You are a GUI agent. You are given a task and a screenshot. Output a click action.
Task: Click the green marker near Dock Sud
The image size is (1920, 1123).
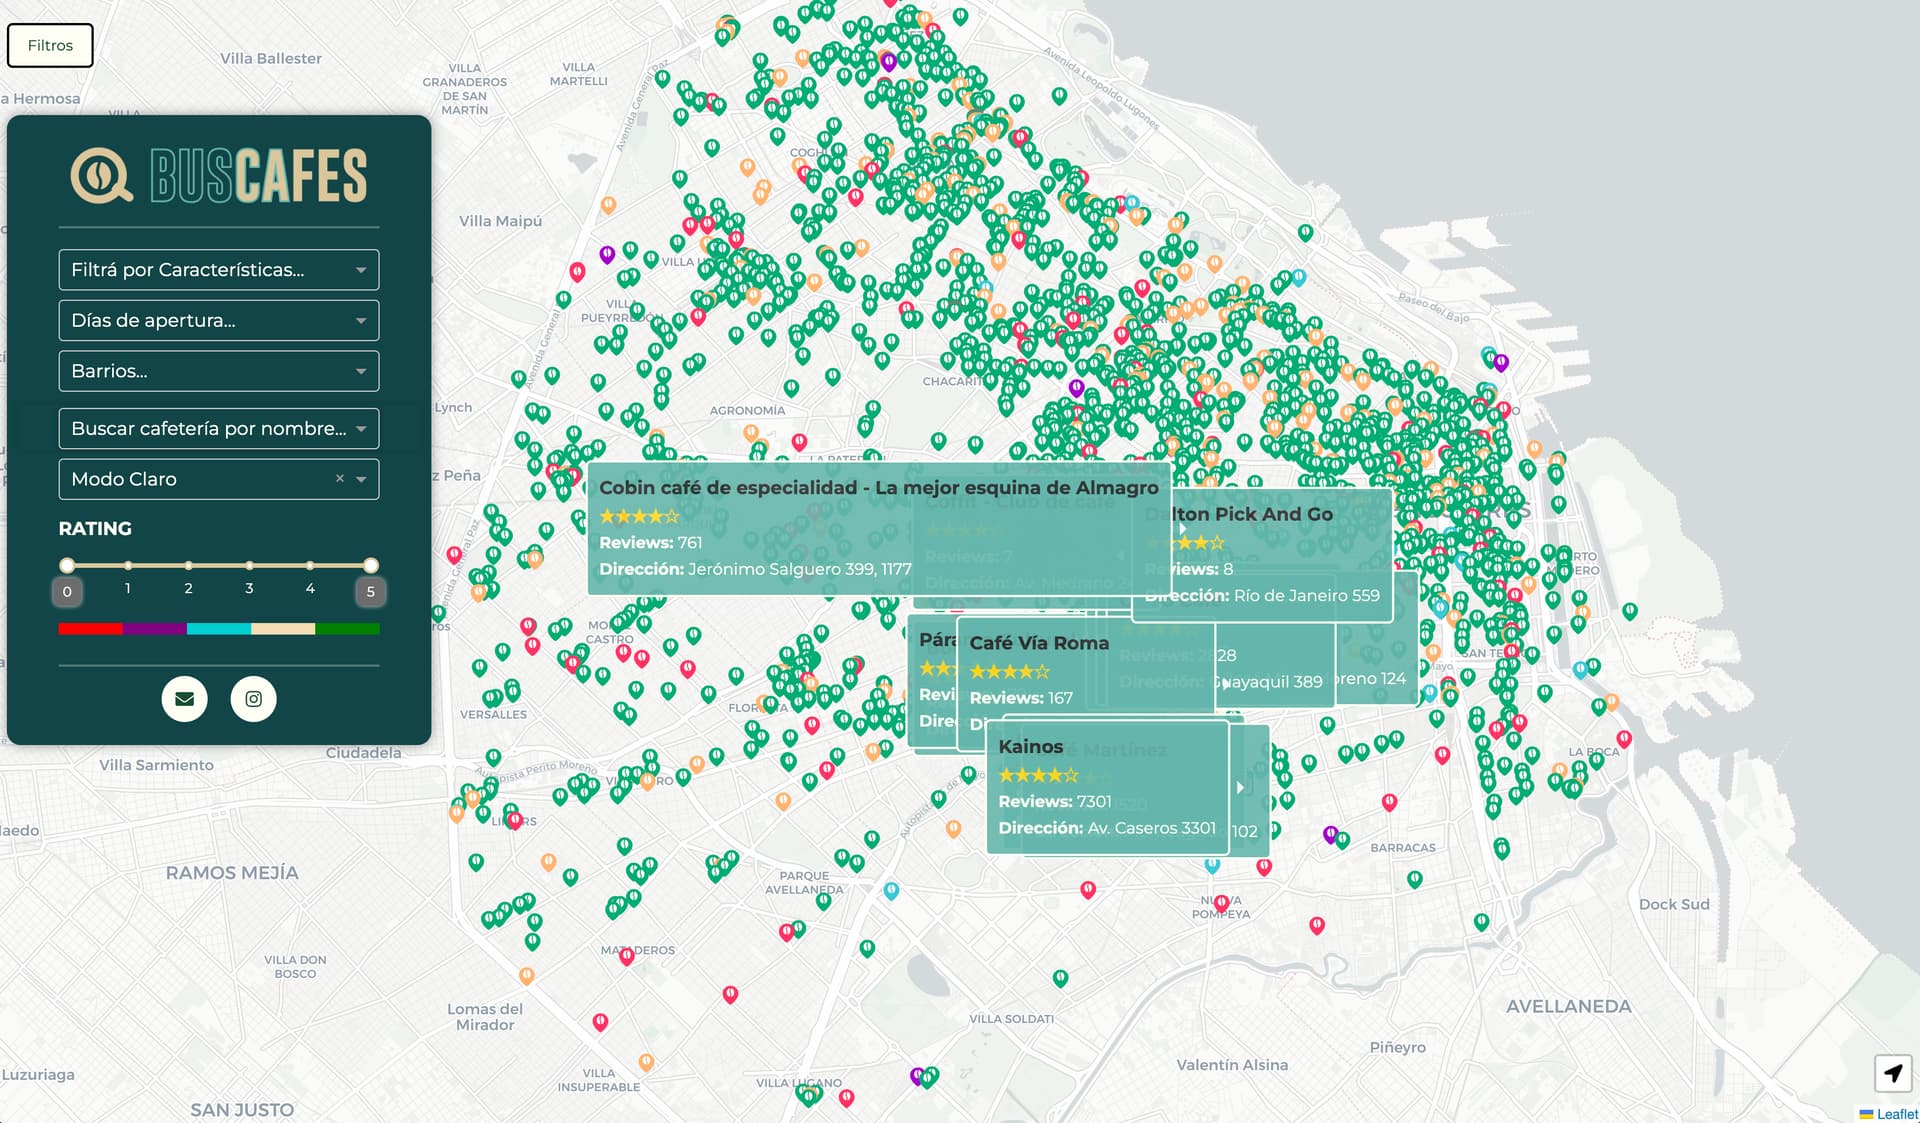coord(1481,922)
